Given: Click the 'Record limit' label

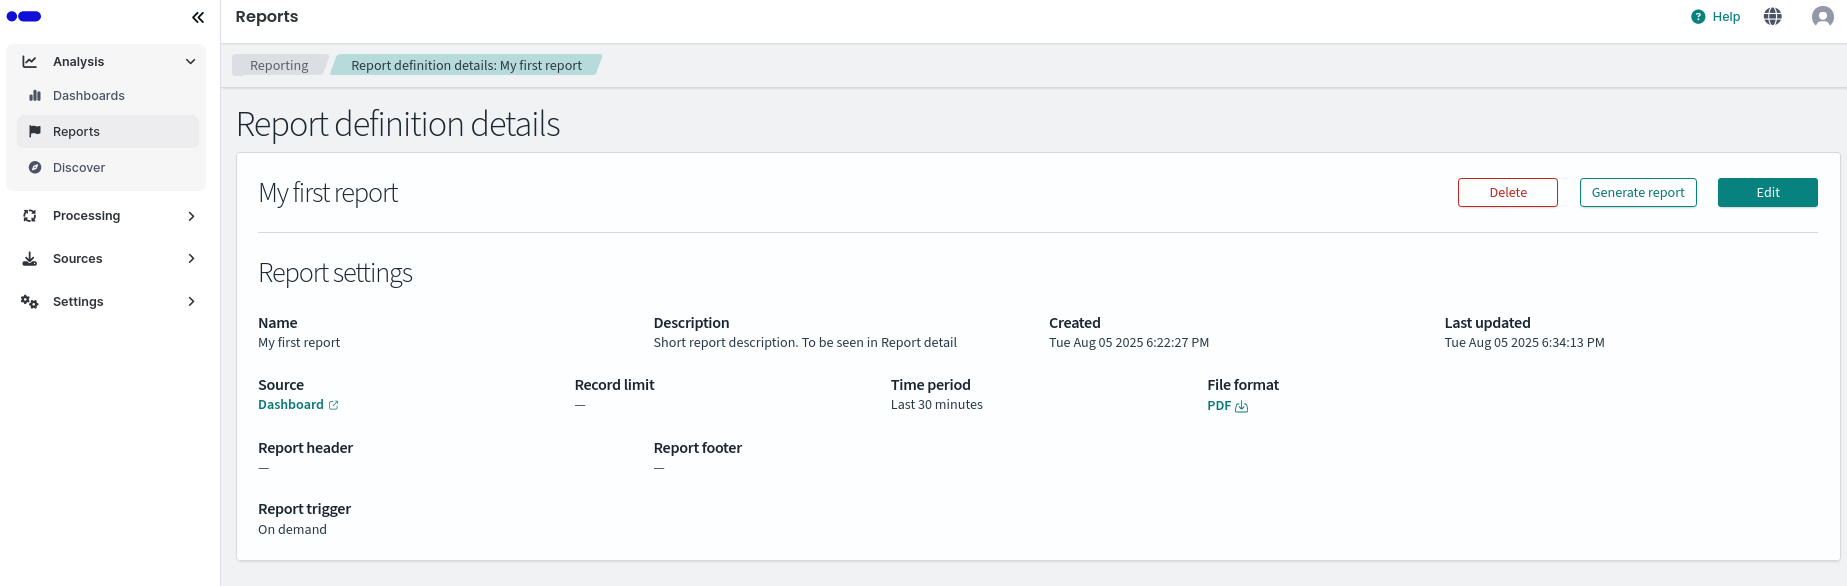Looking at the screenshot, I should tap(614, 385).
